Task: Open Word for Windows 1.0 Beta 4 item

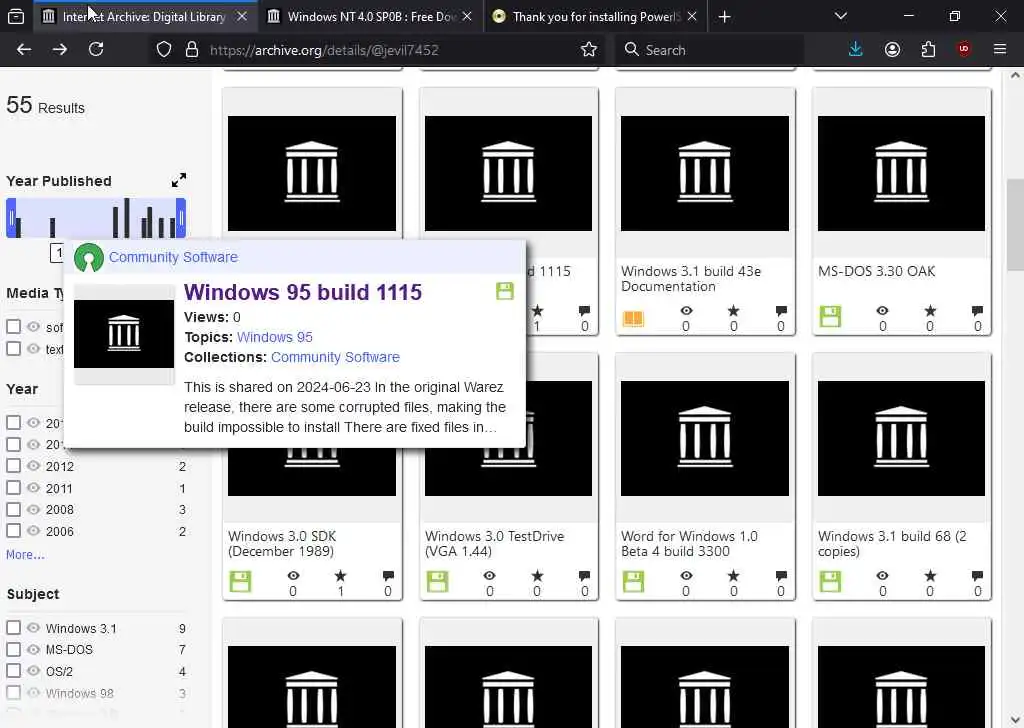Action: tap(689, 543)
